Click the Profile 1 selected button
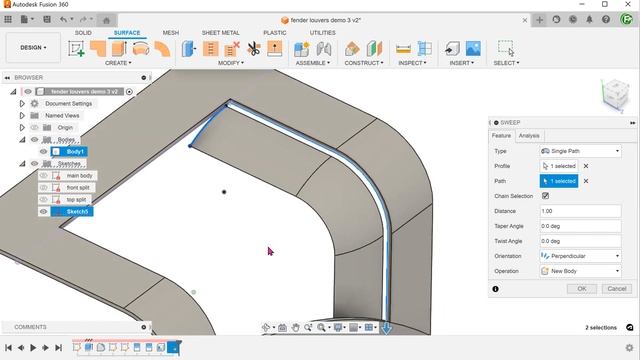Image resolution: width=640 pixels, height=360 pixels. [559, 166]
